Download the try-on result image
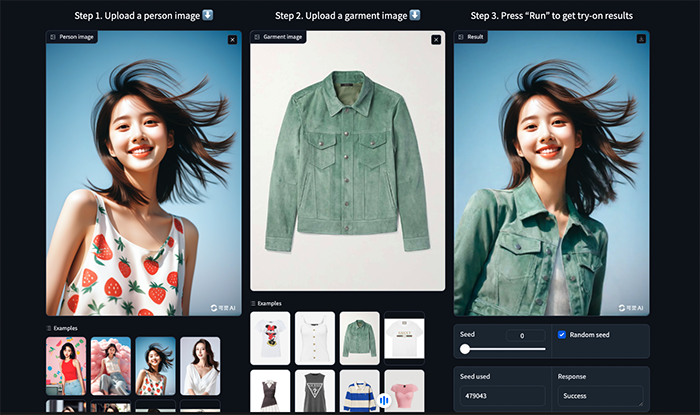This screenshot has width=700, height=415. [x=640, y=39]
